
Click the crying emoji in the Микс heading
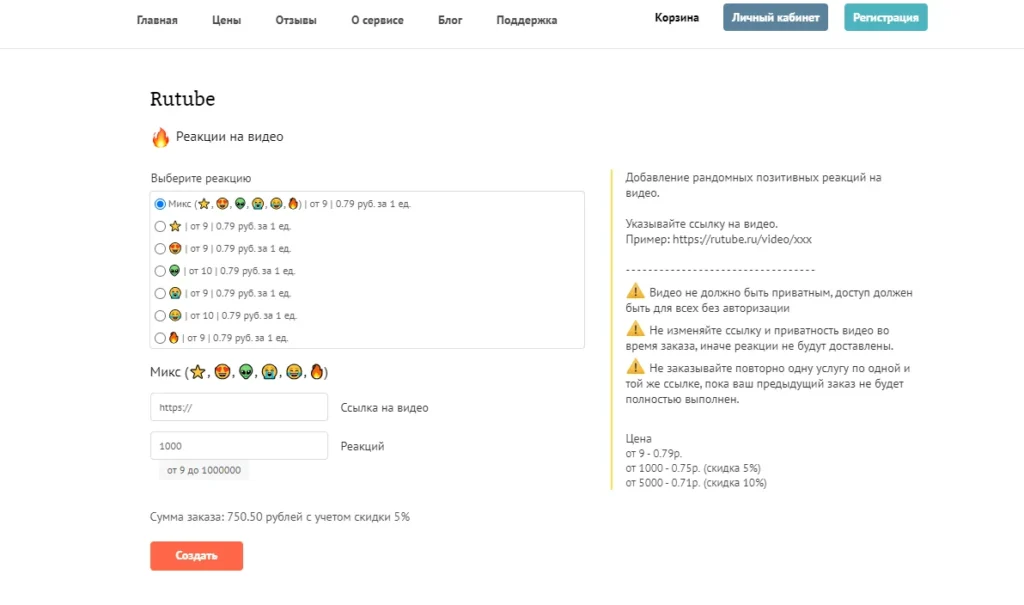pyautogui.click(x=270, y=372)
